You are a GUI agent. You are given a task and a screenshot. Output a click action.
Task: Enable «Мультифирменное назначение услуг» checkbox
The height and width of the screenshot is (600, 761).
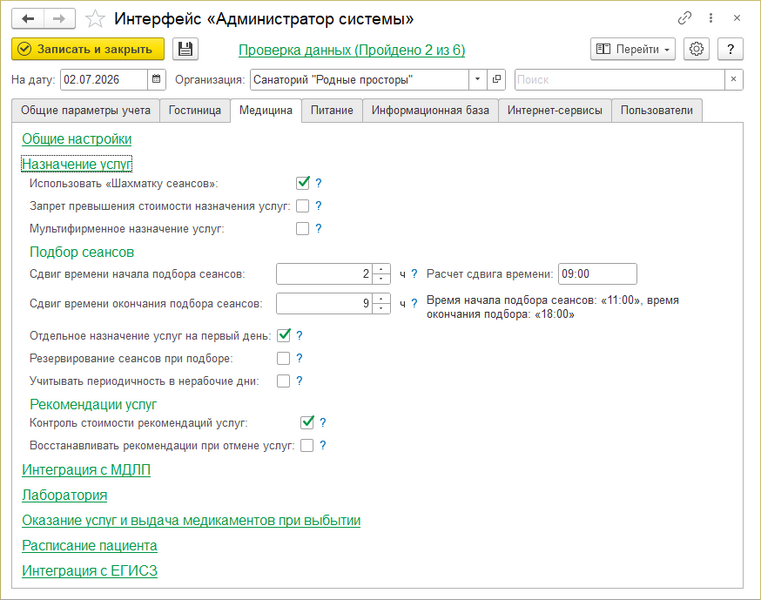(302, 229)
